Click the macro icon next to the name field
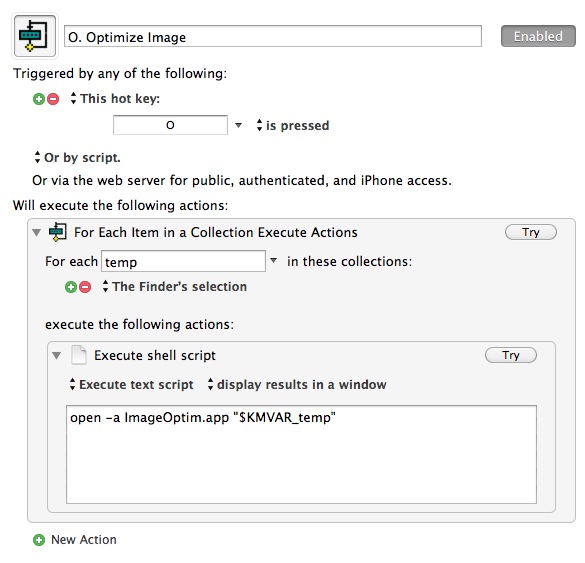Image resolution: width=585 pixels, height=563 pixels. pos(35,36)
